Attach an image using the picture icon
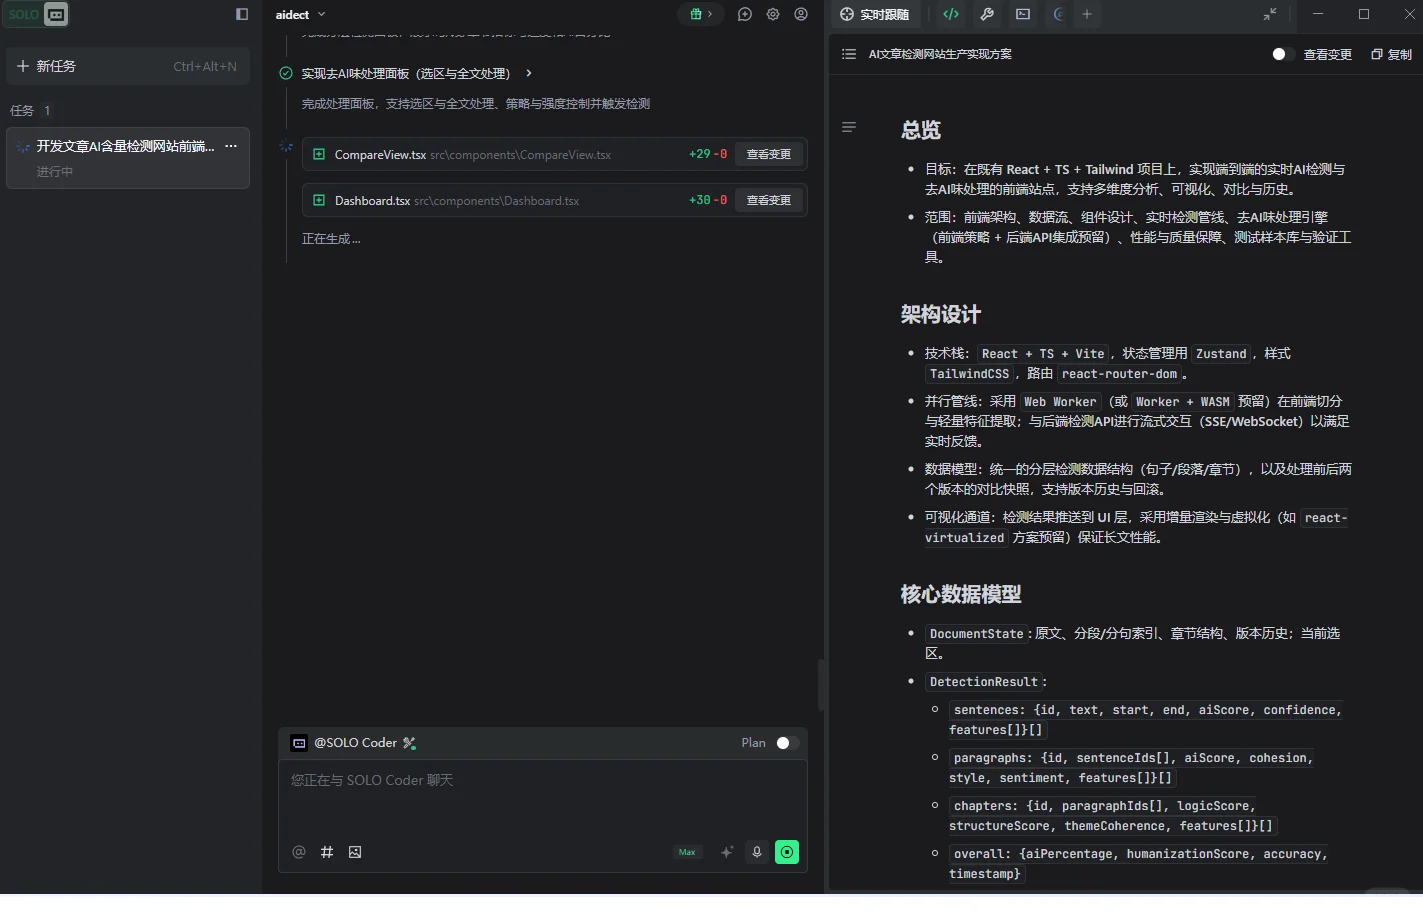1423x922 pixels. click(x=354, y=852)
